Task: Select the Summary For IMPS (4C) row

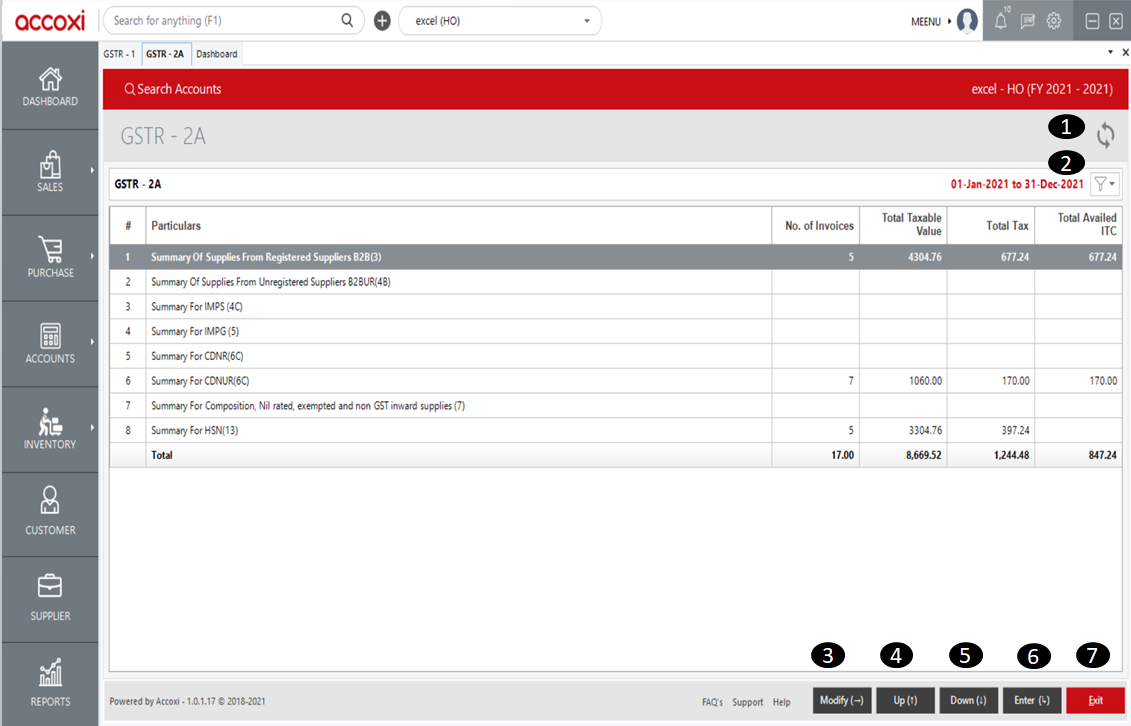Action: (x=616, y=306)
